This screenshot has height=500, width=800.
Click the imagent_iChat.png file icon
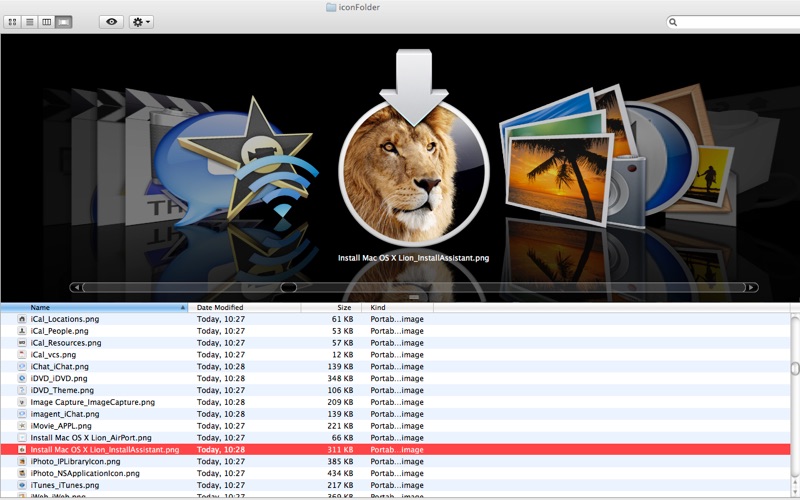(22, 414)
